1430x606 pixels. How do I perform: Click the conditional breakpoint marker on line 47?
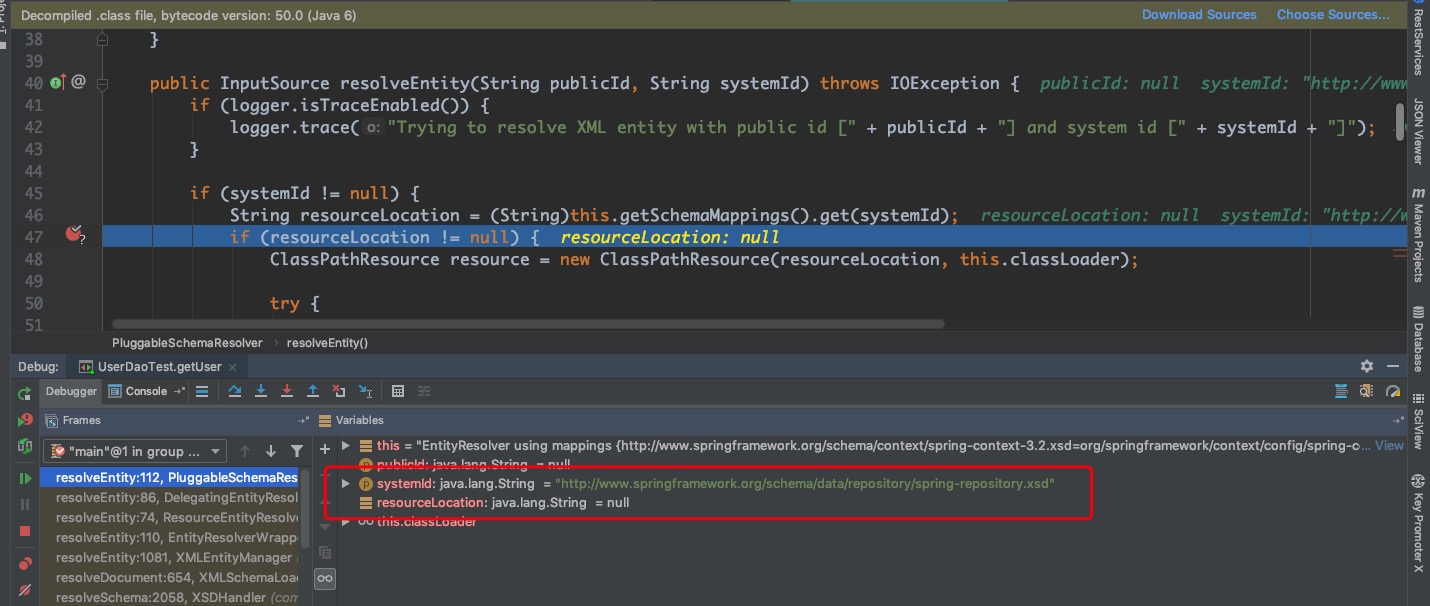[73, 234]
